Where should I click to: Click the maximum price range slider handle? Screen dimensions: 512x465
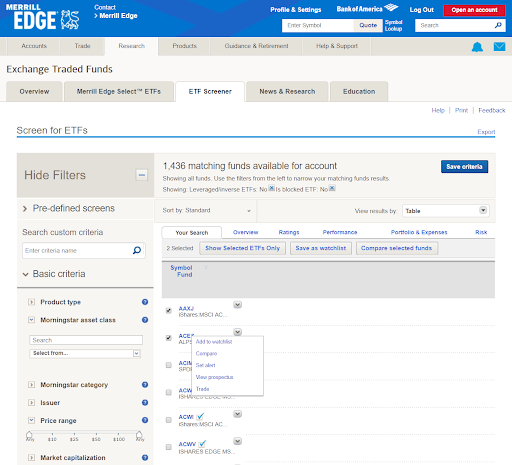(139, 435)
